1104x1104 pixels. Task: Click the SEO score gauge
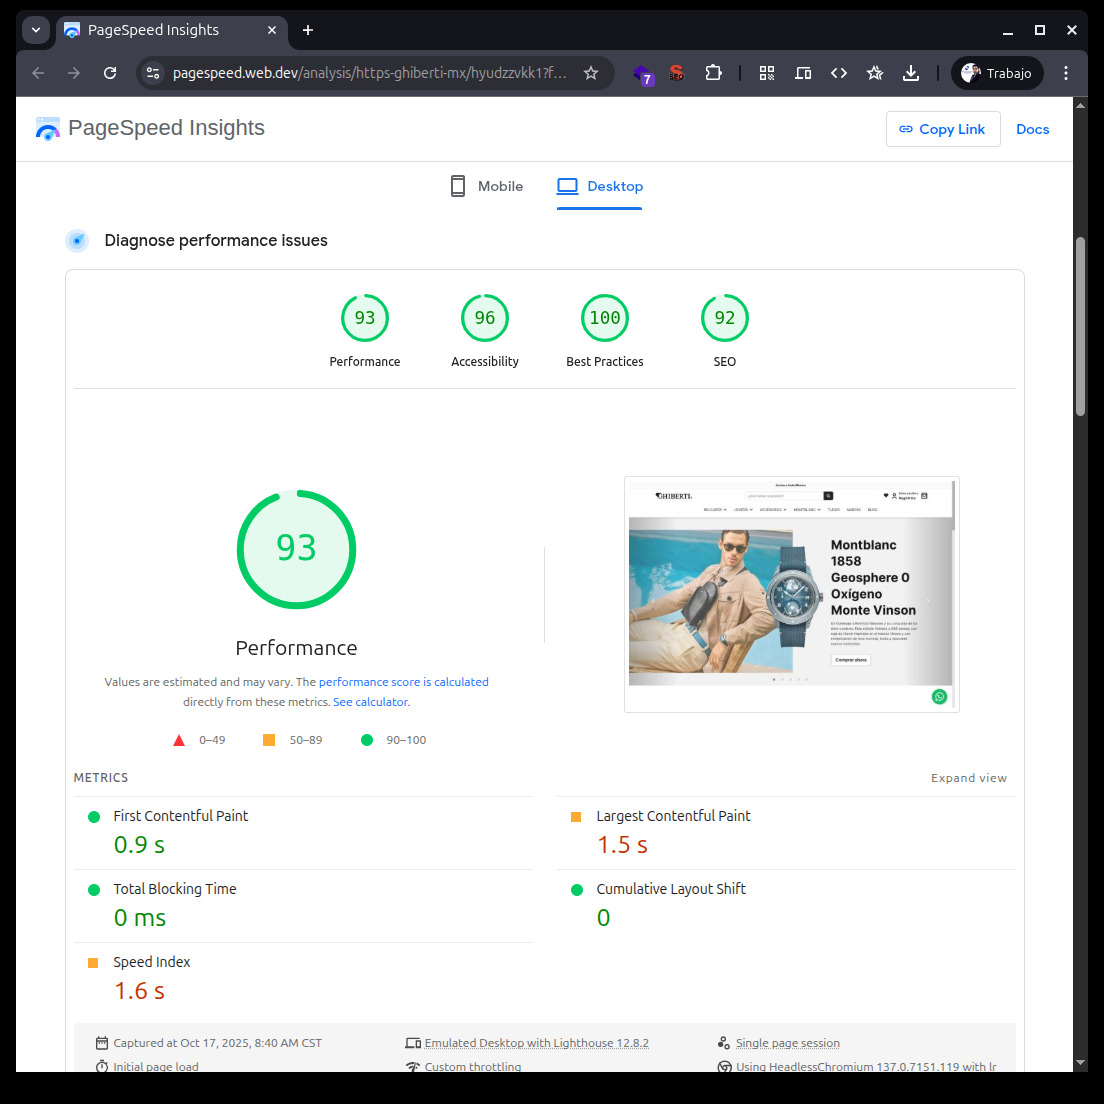(x=725, y=319)
